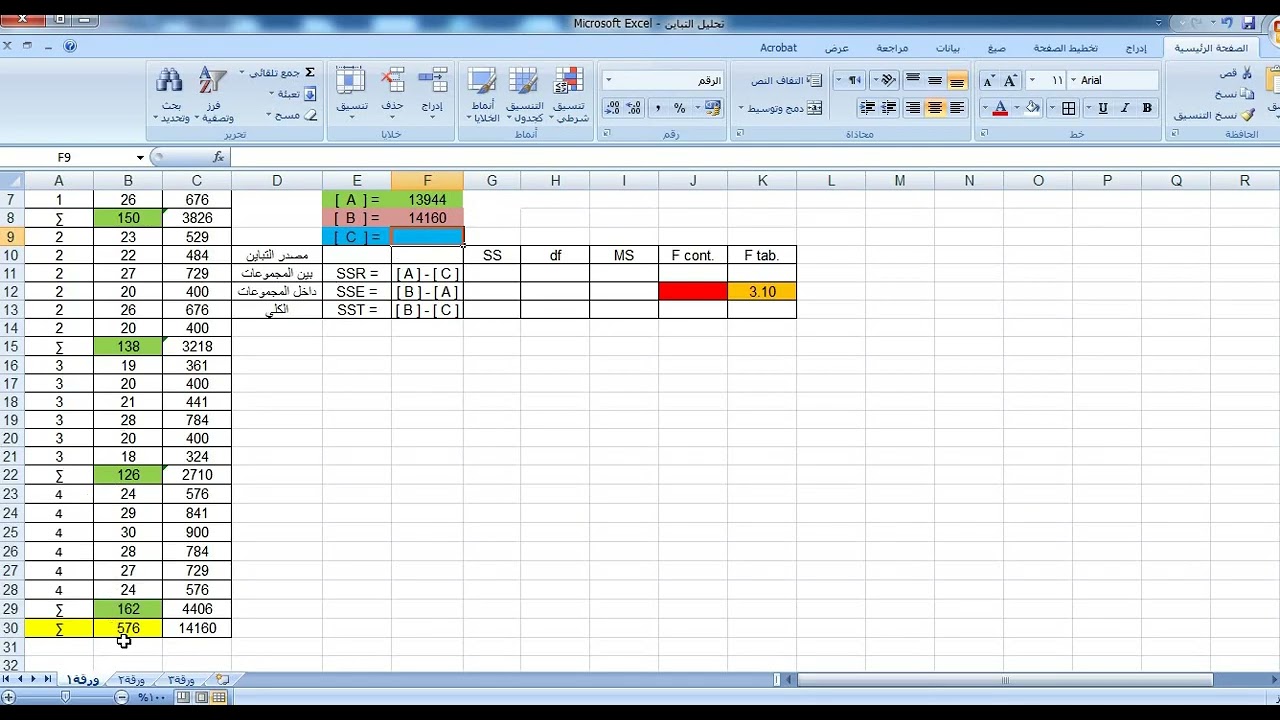
Task: Open Home tab (الصفحة الرئيسية)
Action: pyautogui.click(x=1211, y=48)
